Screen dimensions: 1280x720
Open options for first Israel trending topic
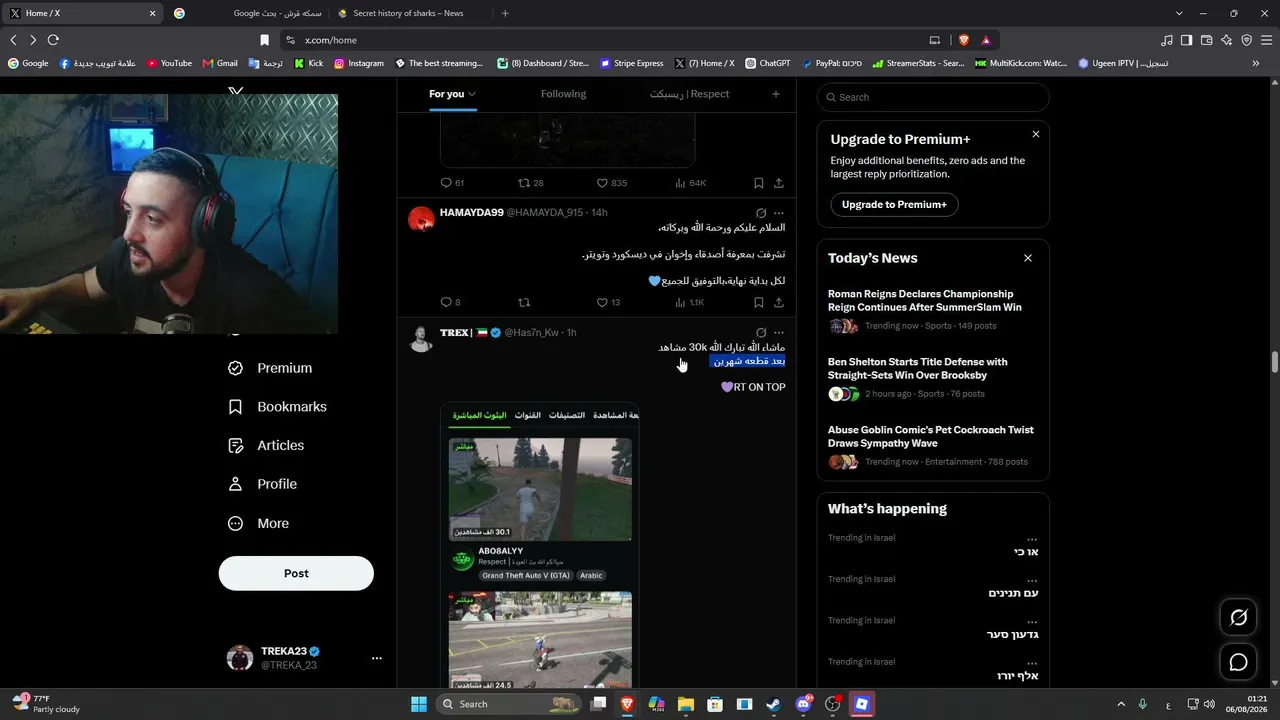tap(1032, 539)
